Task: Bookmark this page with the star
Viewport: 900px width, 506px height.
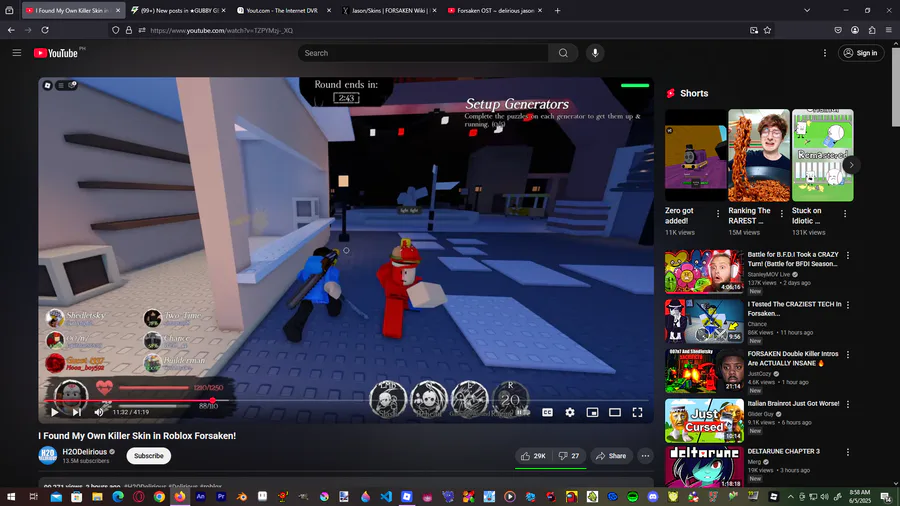Action: (x=767, y=30)
